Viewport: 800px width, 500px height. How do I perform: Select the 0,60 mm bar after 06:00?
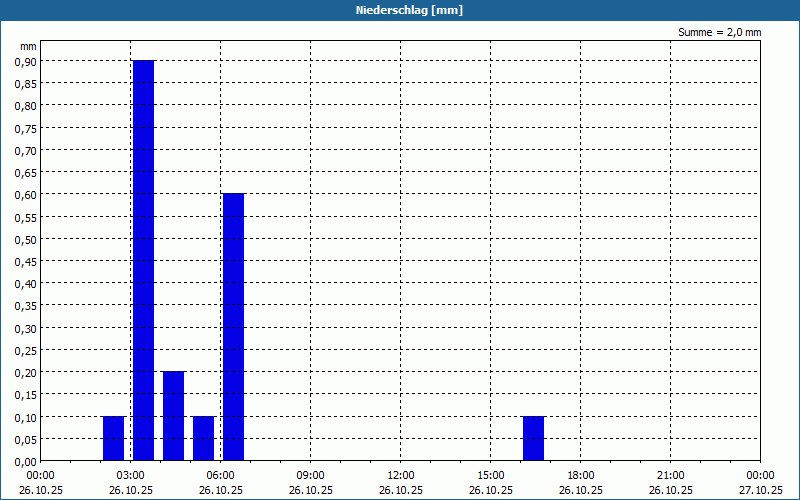tap(234, 327)
